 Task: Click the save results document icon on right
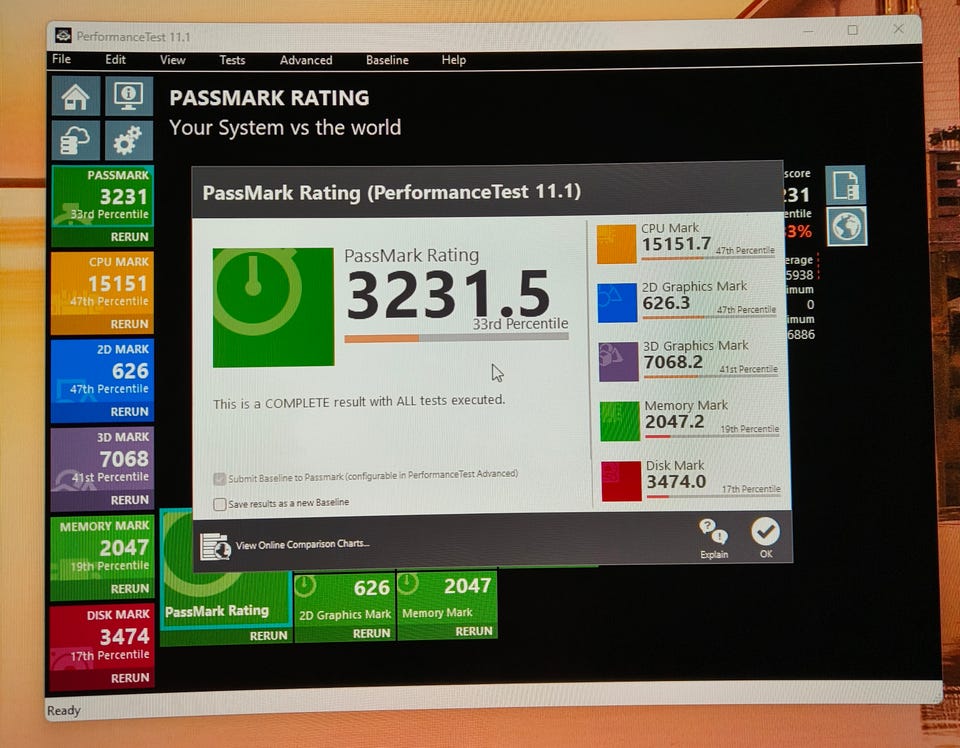click(x=846, y=185)
